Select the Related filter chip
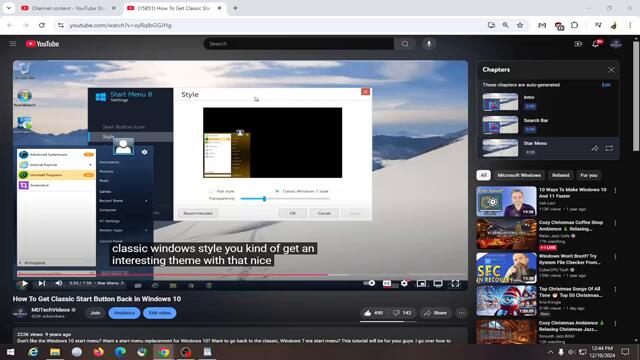 (x=560, y=175)
